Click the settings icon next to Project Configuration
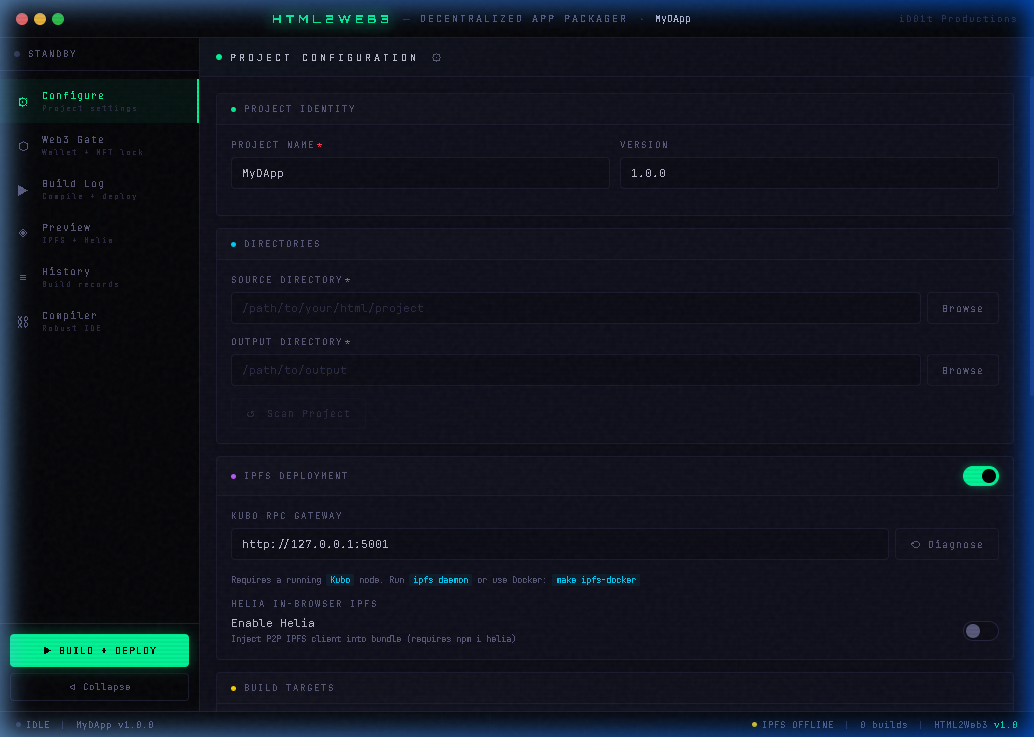 (x=437, y=58)
